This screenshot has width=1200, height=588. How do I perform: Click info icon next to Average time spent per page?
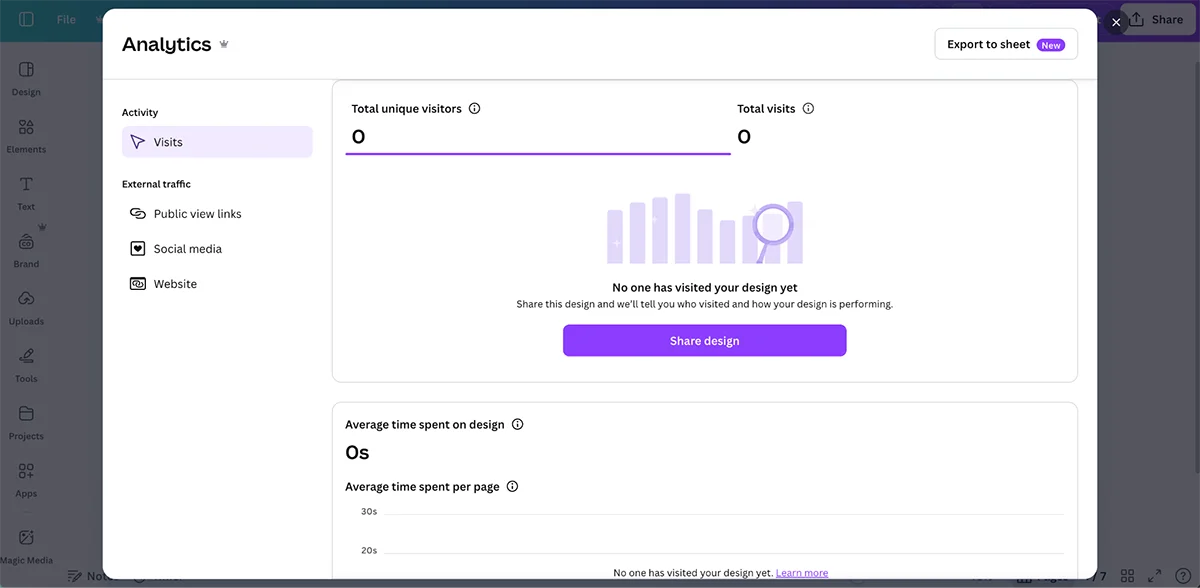(x=512, y=487)
